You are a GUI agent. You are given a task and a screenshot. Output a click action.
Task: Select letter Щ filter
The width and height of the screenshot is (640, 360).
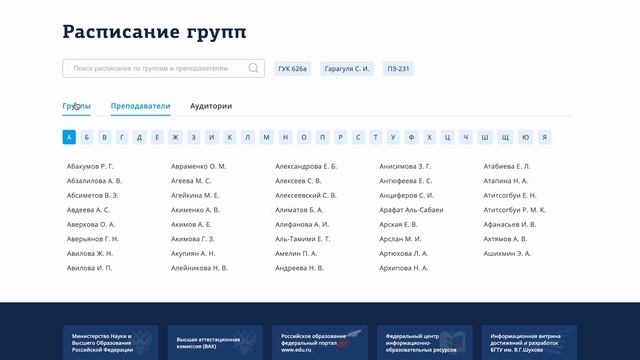(x=505, y=137)
